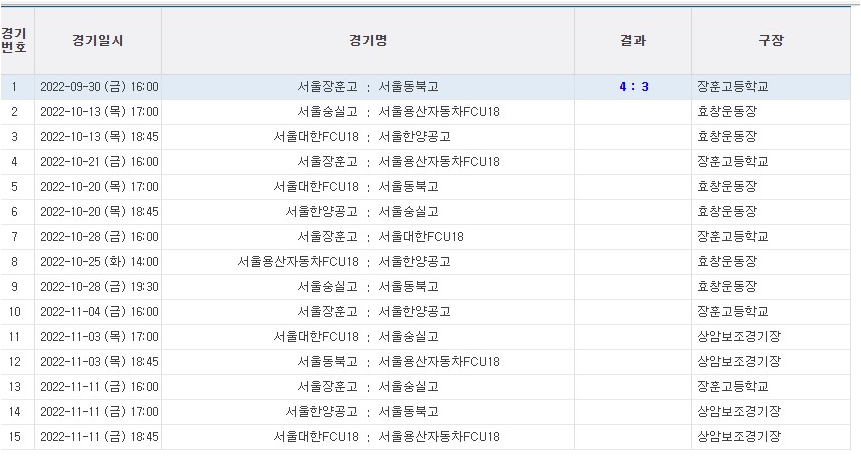Click the 구장 column header
861x458 pixels.
pyautogui.click(x=771, y=41)
